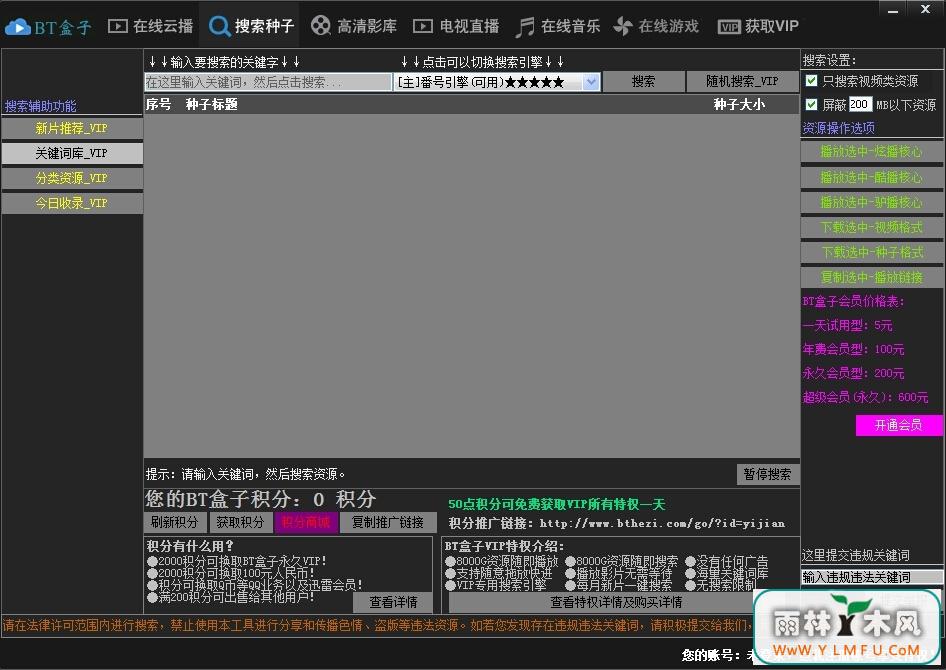This screenshot has width=946, height=670.
Task: Click the 搜索辅助功能 heading text
Action: (x=40, y=106)
